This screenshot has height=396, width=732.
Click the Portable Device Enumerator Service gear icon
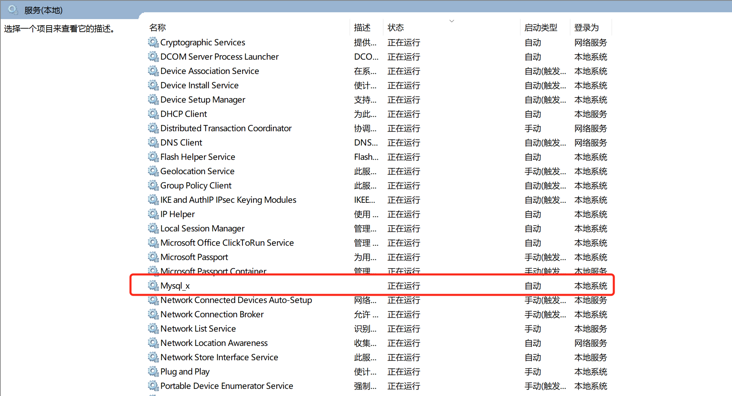[153, 386]
